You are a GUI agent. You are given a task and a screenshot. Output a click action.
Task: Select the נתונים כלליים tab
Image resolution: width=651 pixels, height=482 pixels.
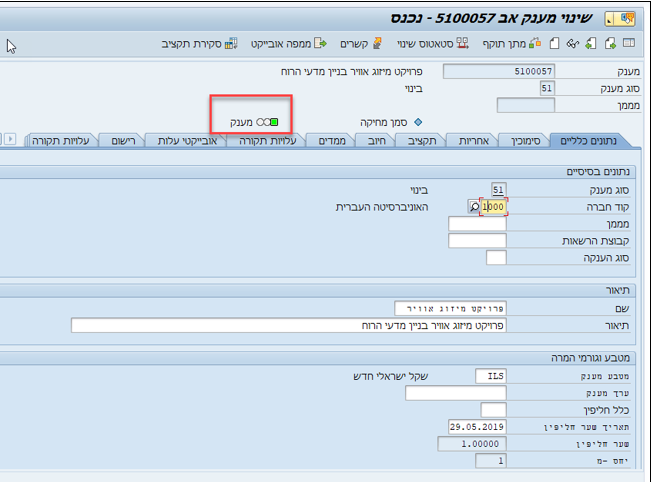tap(589, 141)
